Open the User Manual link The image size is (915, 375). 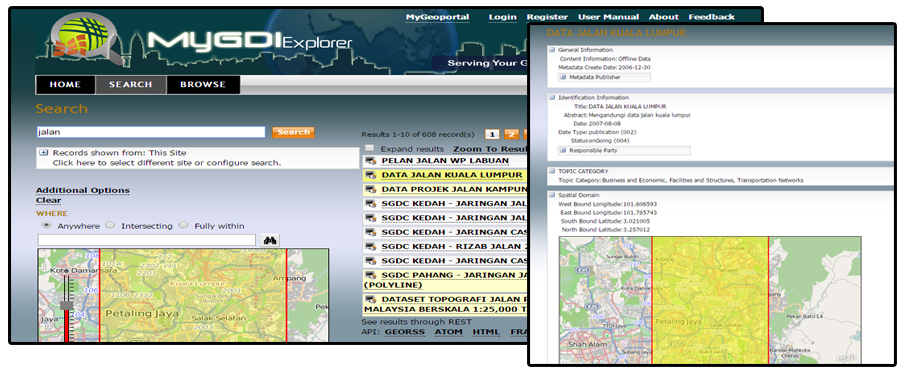[609, 17]
